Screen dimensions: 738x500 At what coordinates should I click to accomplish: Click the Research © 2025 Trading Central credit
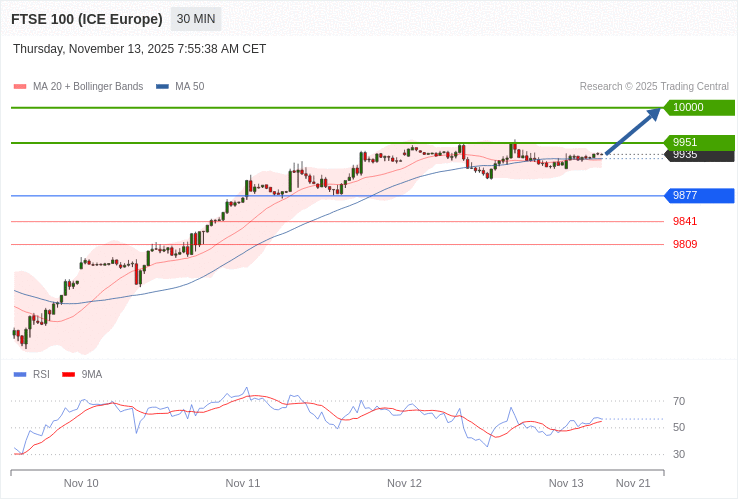(x=654, y=87)
